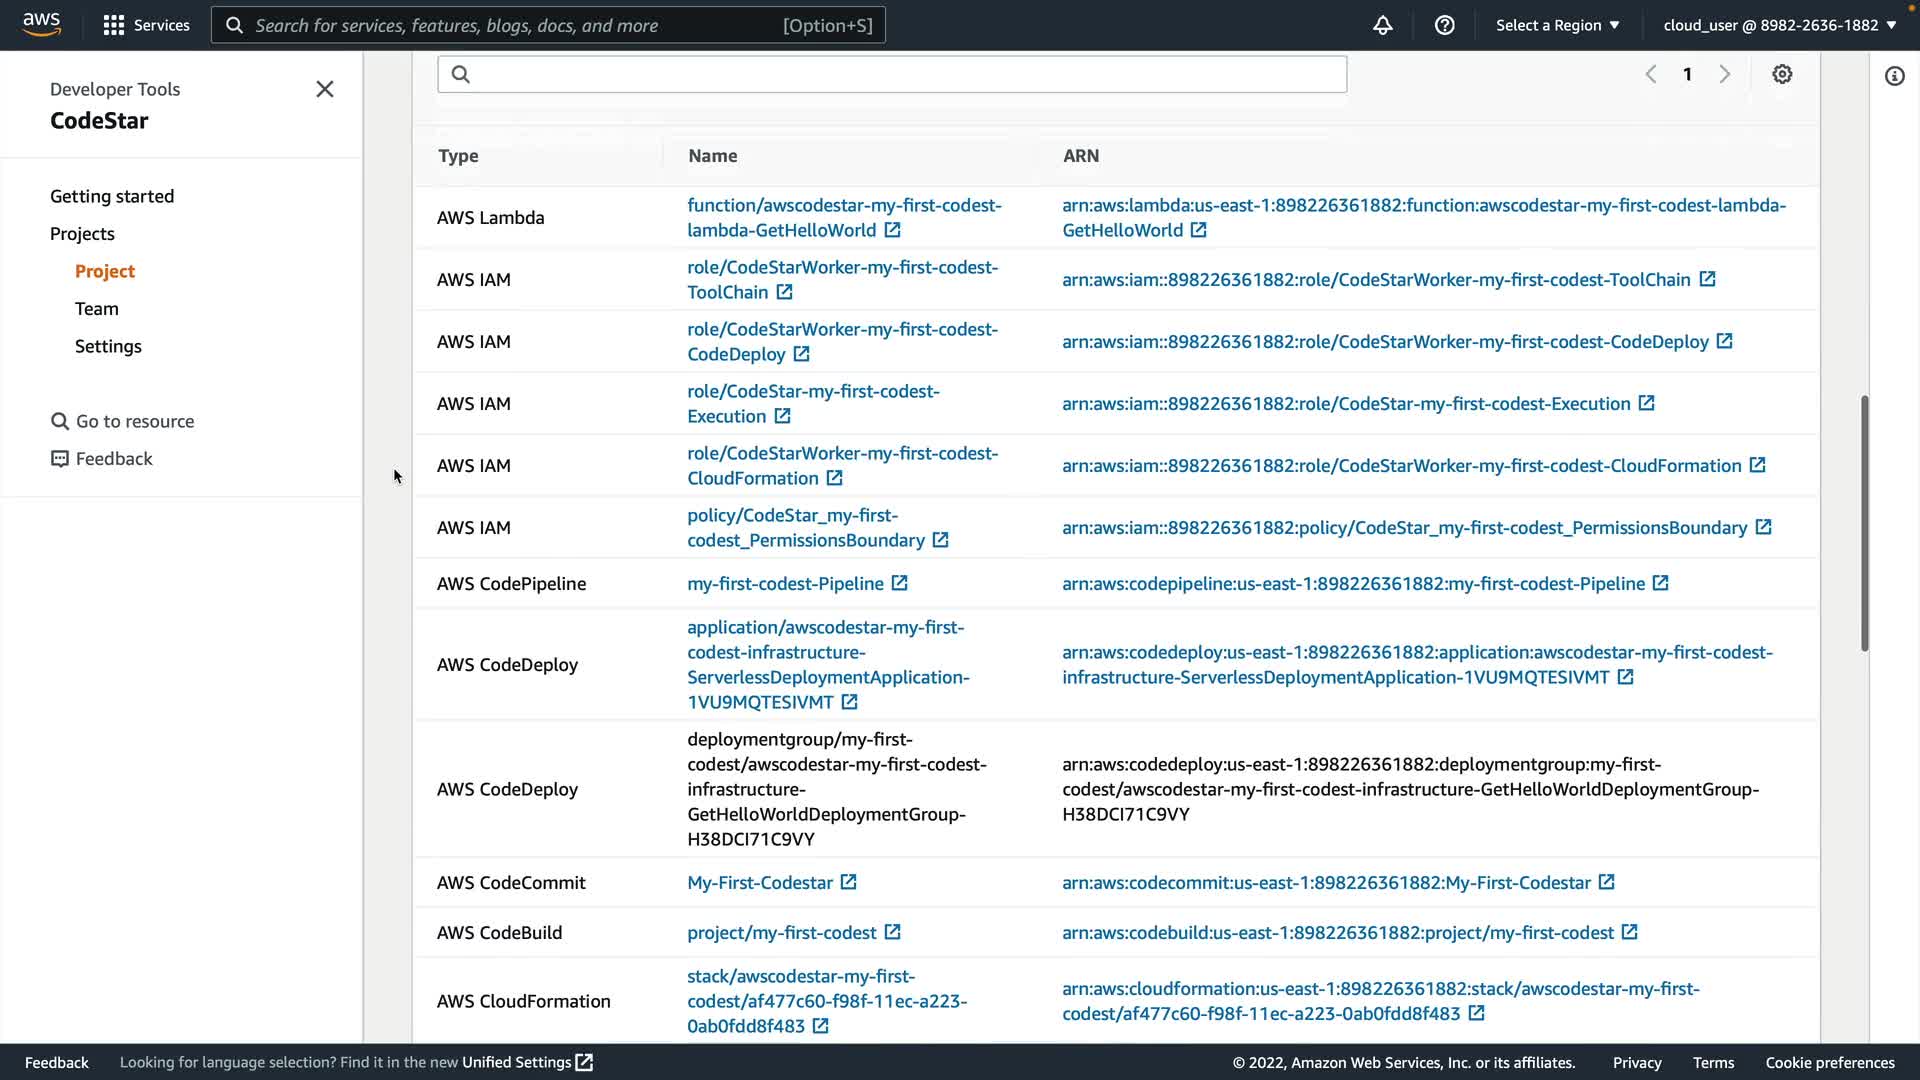1920x1080 pixels.
Task: Open the info panel icon
Action: tap(1894, 76)
